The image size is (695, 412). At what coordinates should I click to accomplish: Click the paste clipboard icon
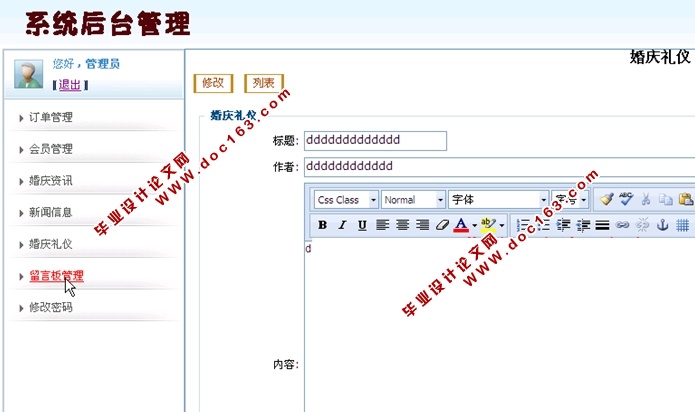click(x=686, y=199)
